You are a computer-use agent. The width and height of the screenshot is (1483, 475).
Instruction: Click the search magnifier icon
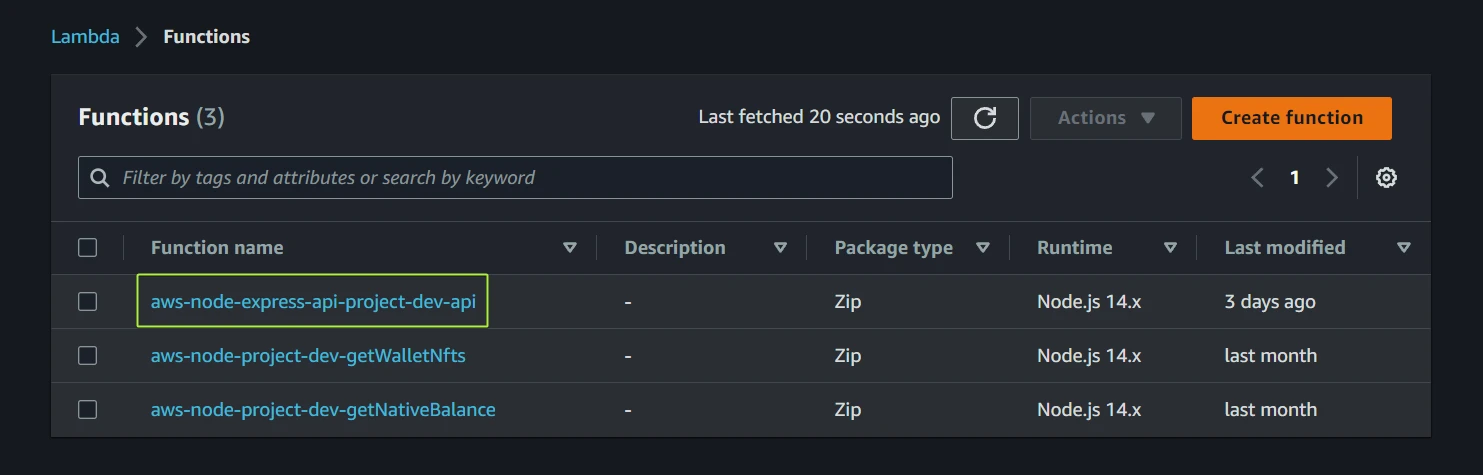(100, 178)
